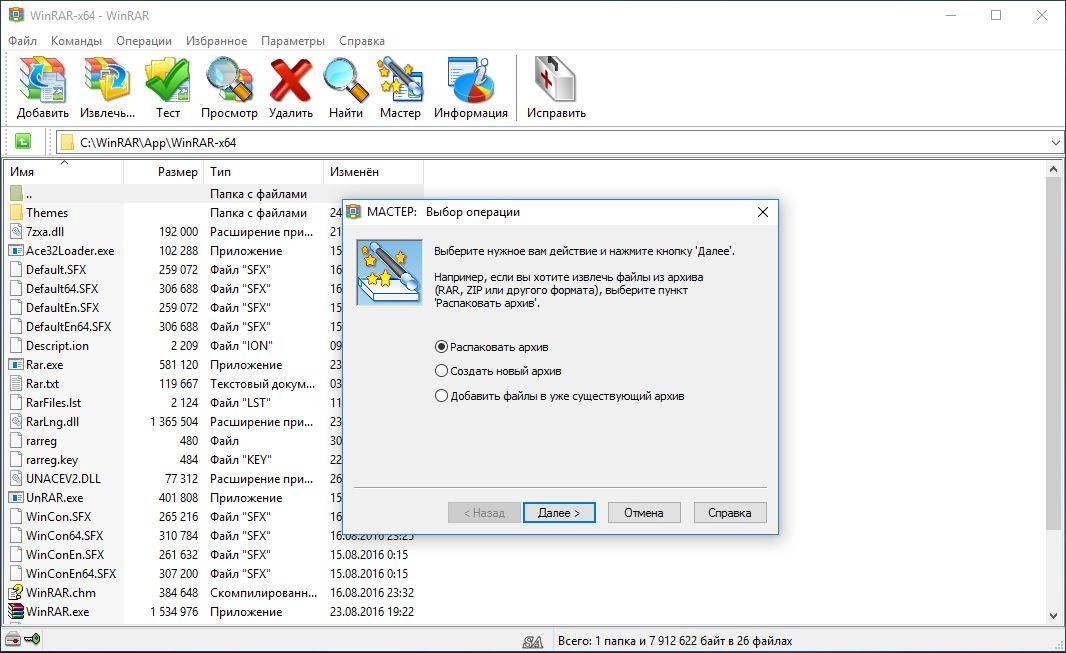Click the folder icon in the address bar
The width and height of the screenshot is (1066, 653).
(67, 143)
